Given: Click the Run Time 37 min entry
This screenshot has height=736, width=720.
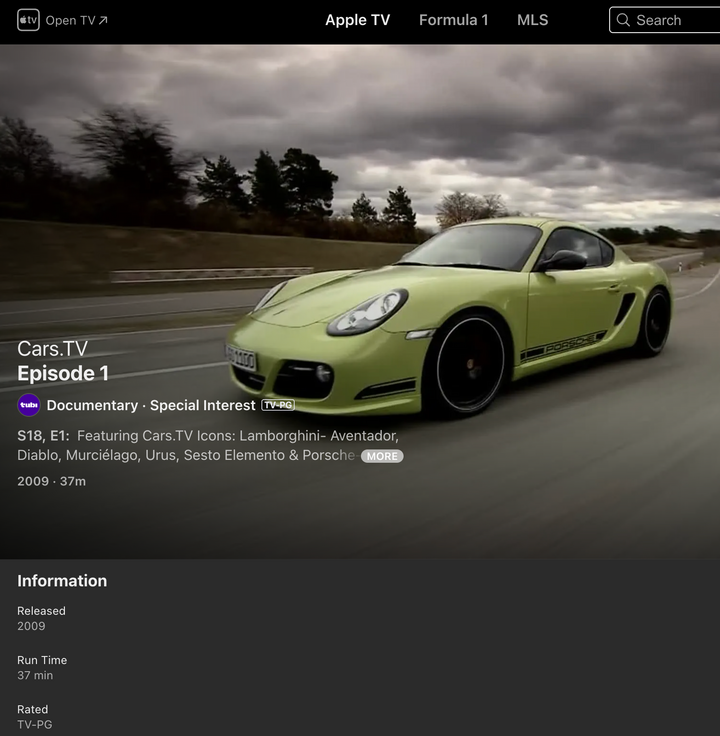Looking at the screenshot, I should (x=42, y=668).
